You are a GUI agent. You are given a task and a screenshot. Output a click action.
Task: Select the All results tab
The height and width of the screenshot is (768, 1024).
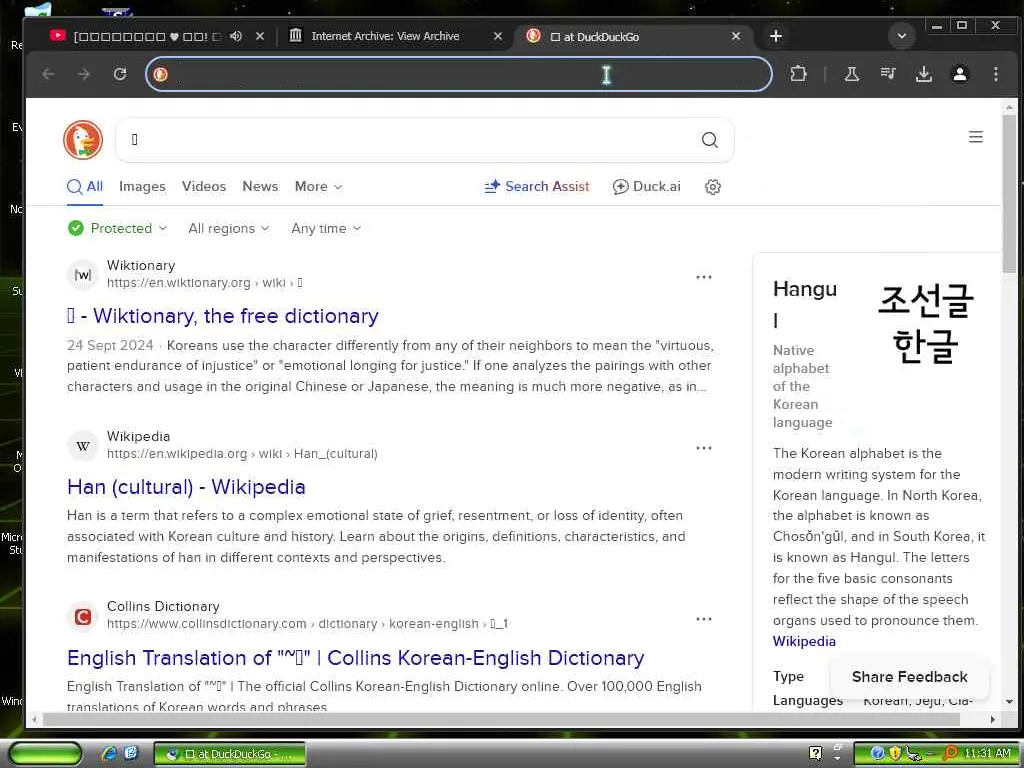85,187
